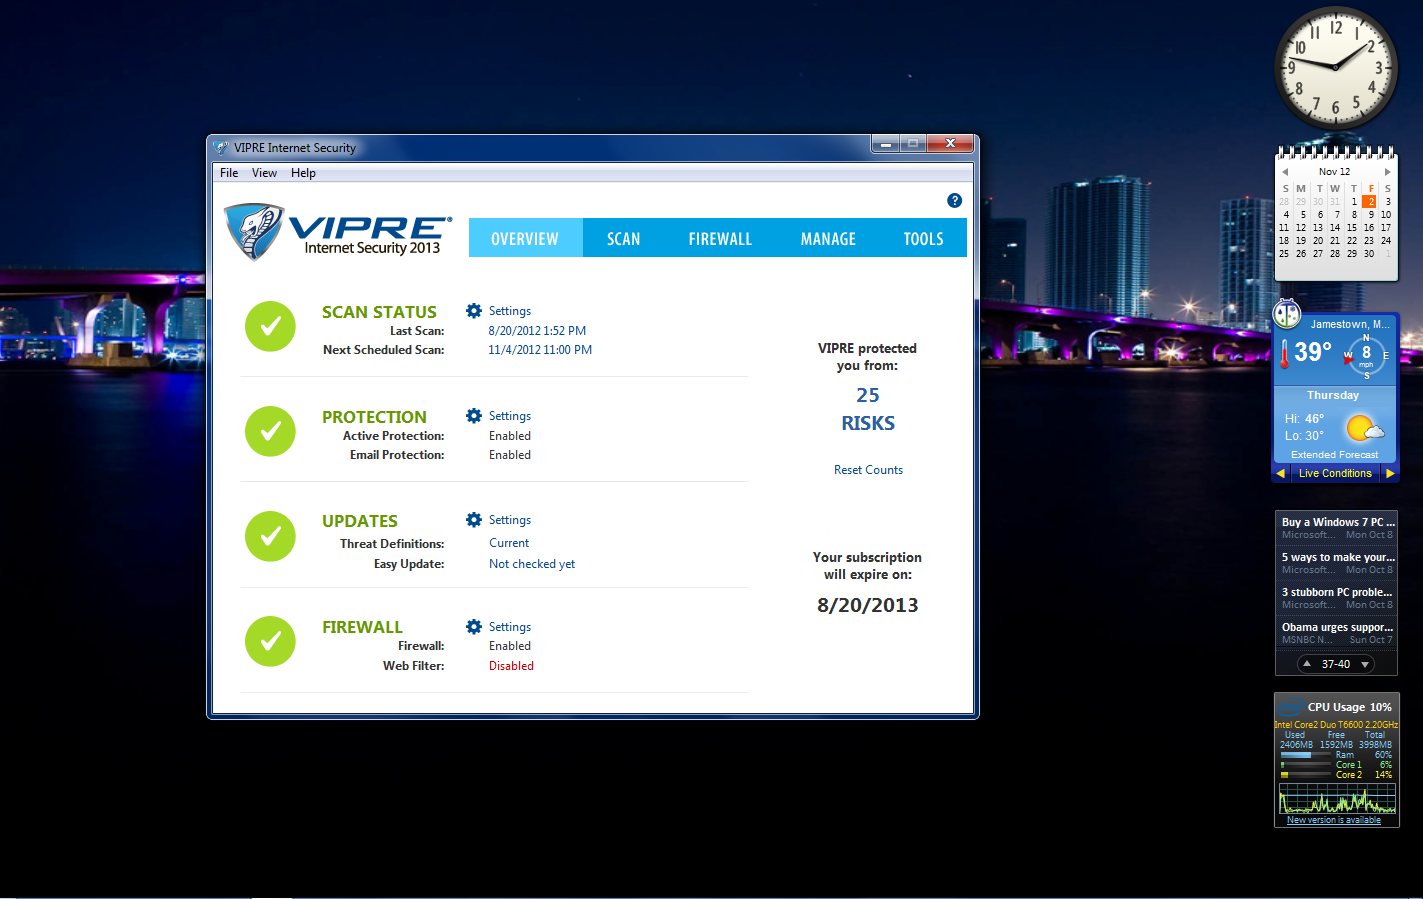Click the red thermometer icon in weather gadget
The image size is (1423, 899).
tap(1285, 353)
